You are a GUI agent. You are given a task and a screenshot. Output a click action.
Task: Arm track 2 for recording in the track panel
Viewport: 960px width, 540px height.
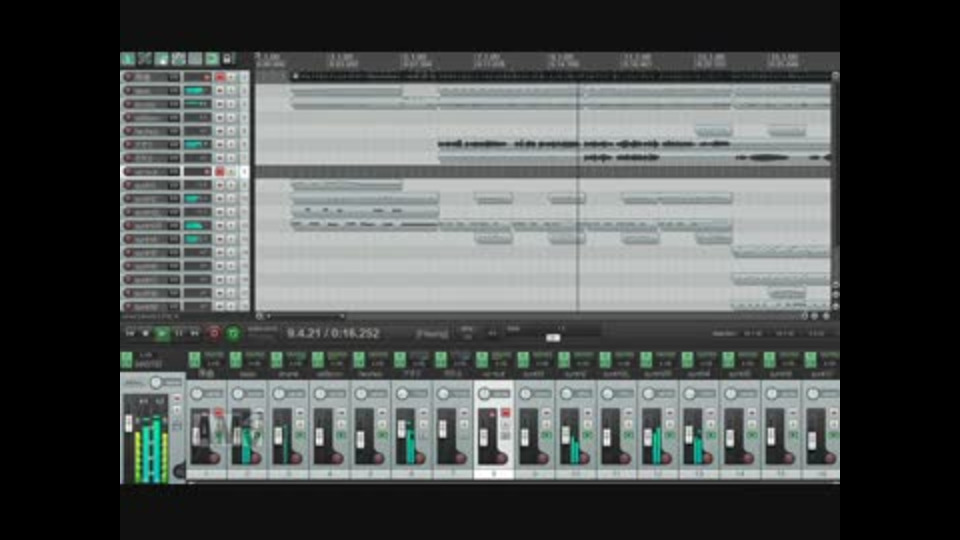tap(129, 91)
